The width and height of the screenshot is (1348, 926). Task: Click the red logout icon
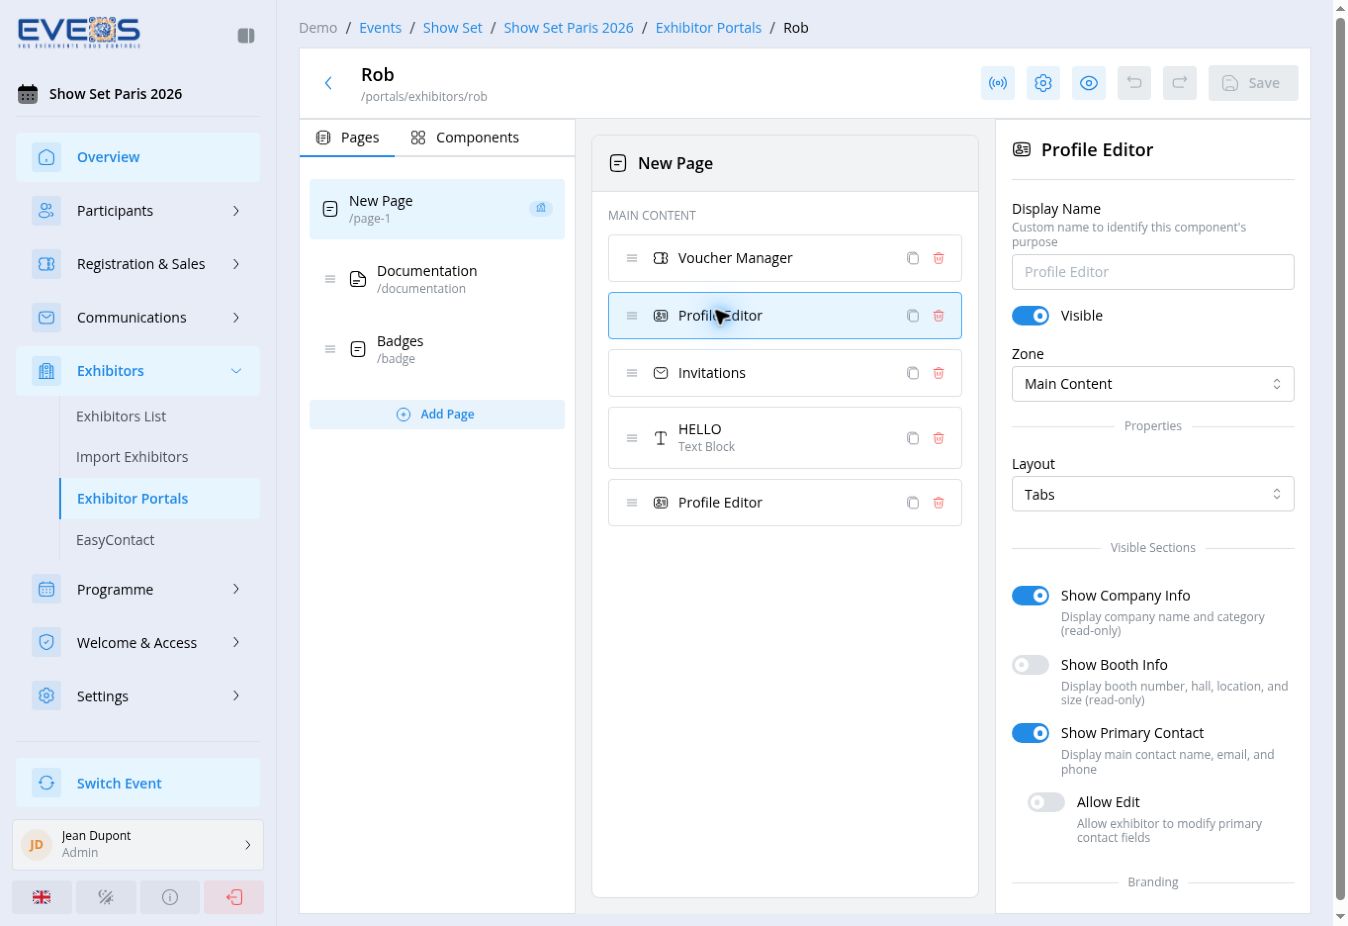pyautogui.click(x=234, y=897)
